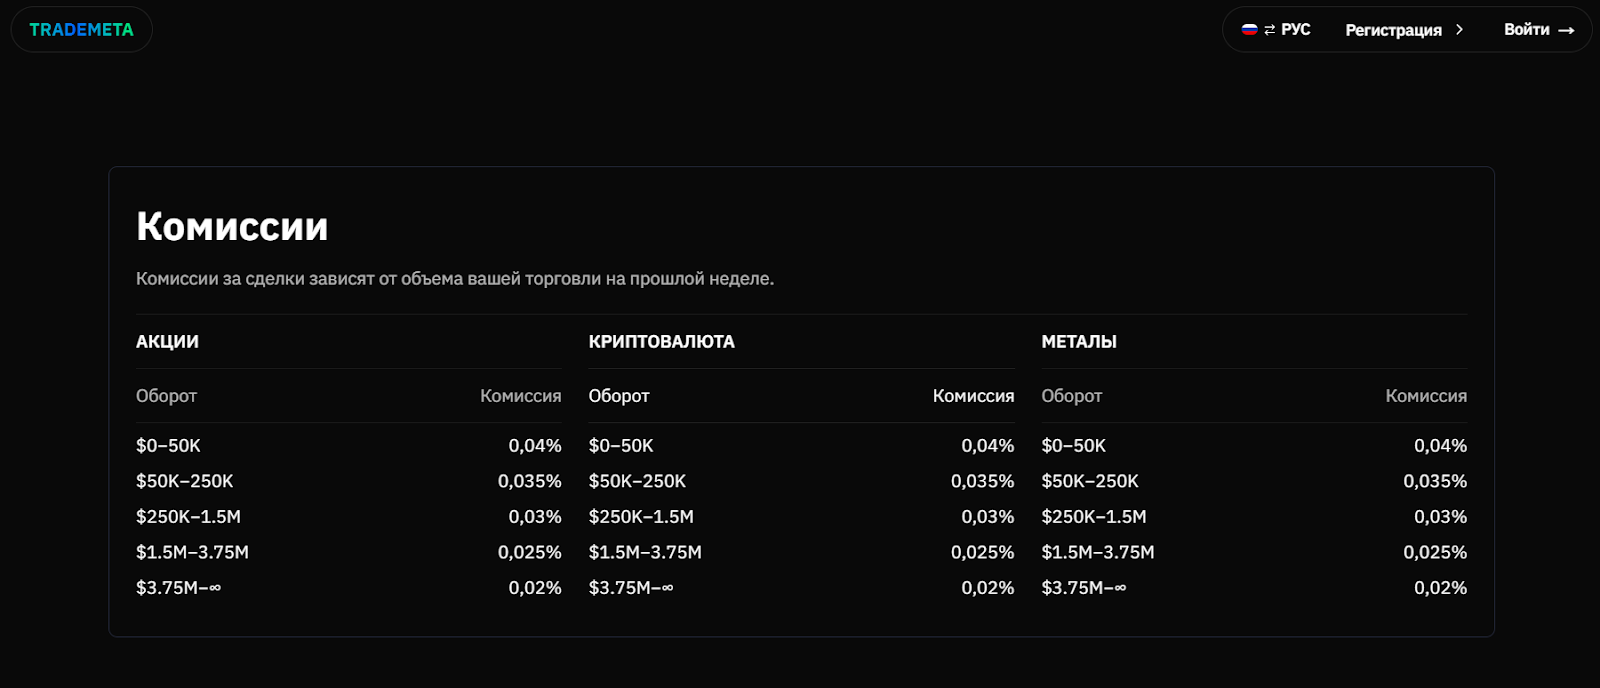Select $3.75M–∞ row in АКЦИИ table
The height and width of the screenshot is (688, 1600).
click(x=349, y=588)
